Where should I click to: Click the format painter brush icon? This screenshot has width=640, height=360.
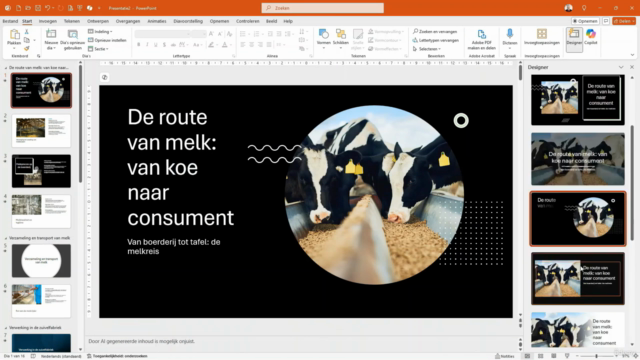27,49
